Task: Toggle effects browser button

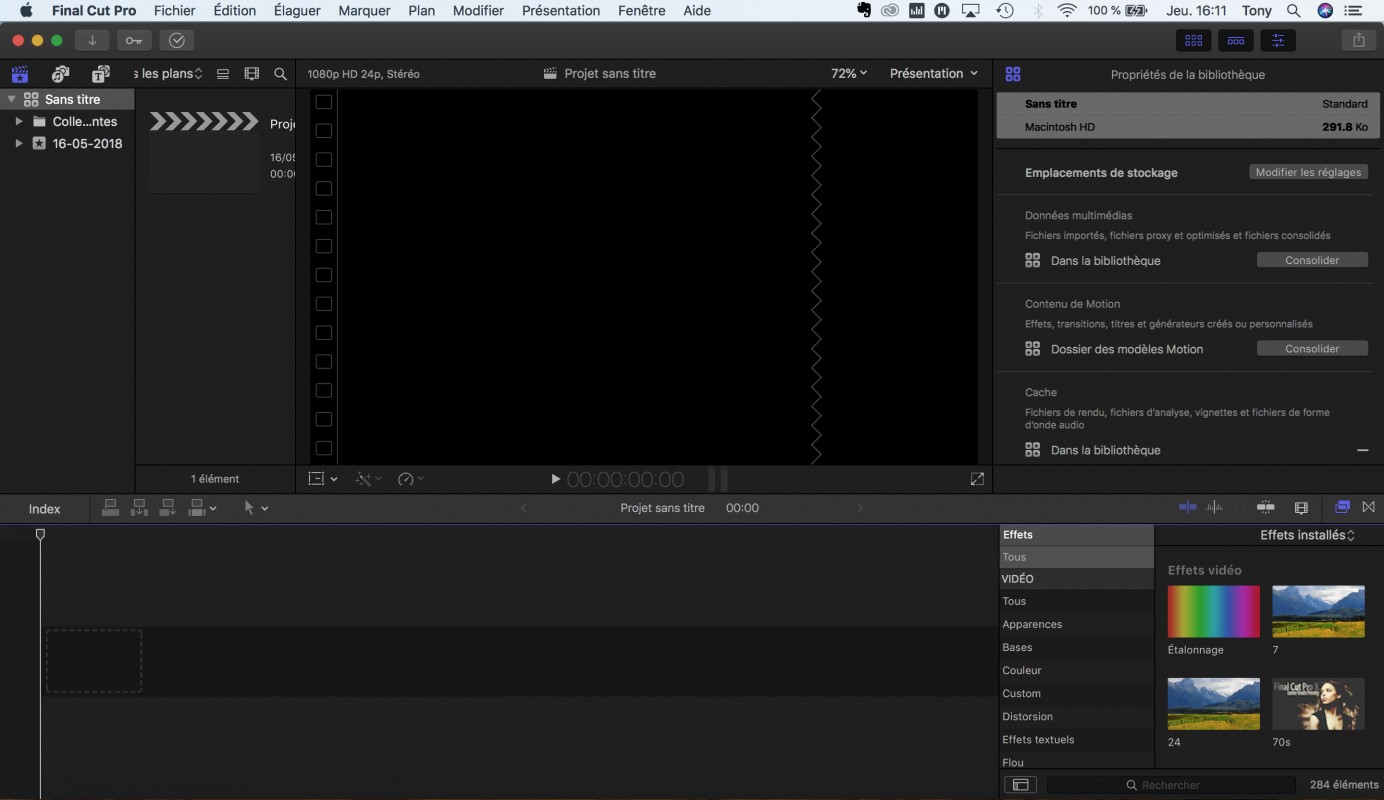Action: [1342, 508]
